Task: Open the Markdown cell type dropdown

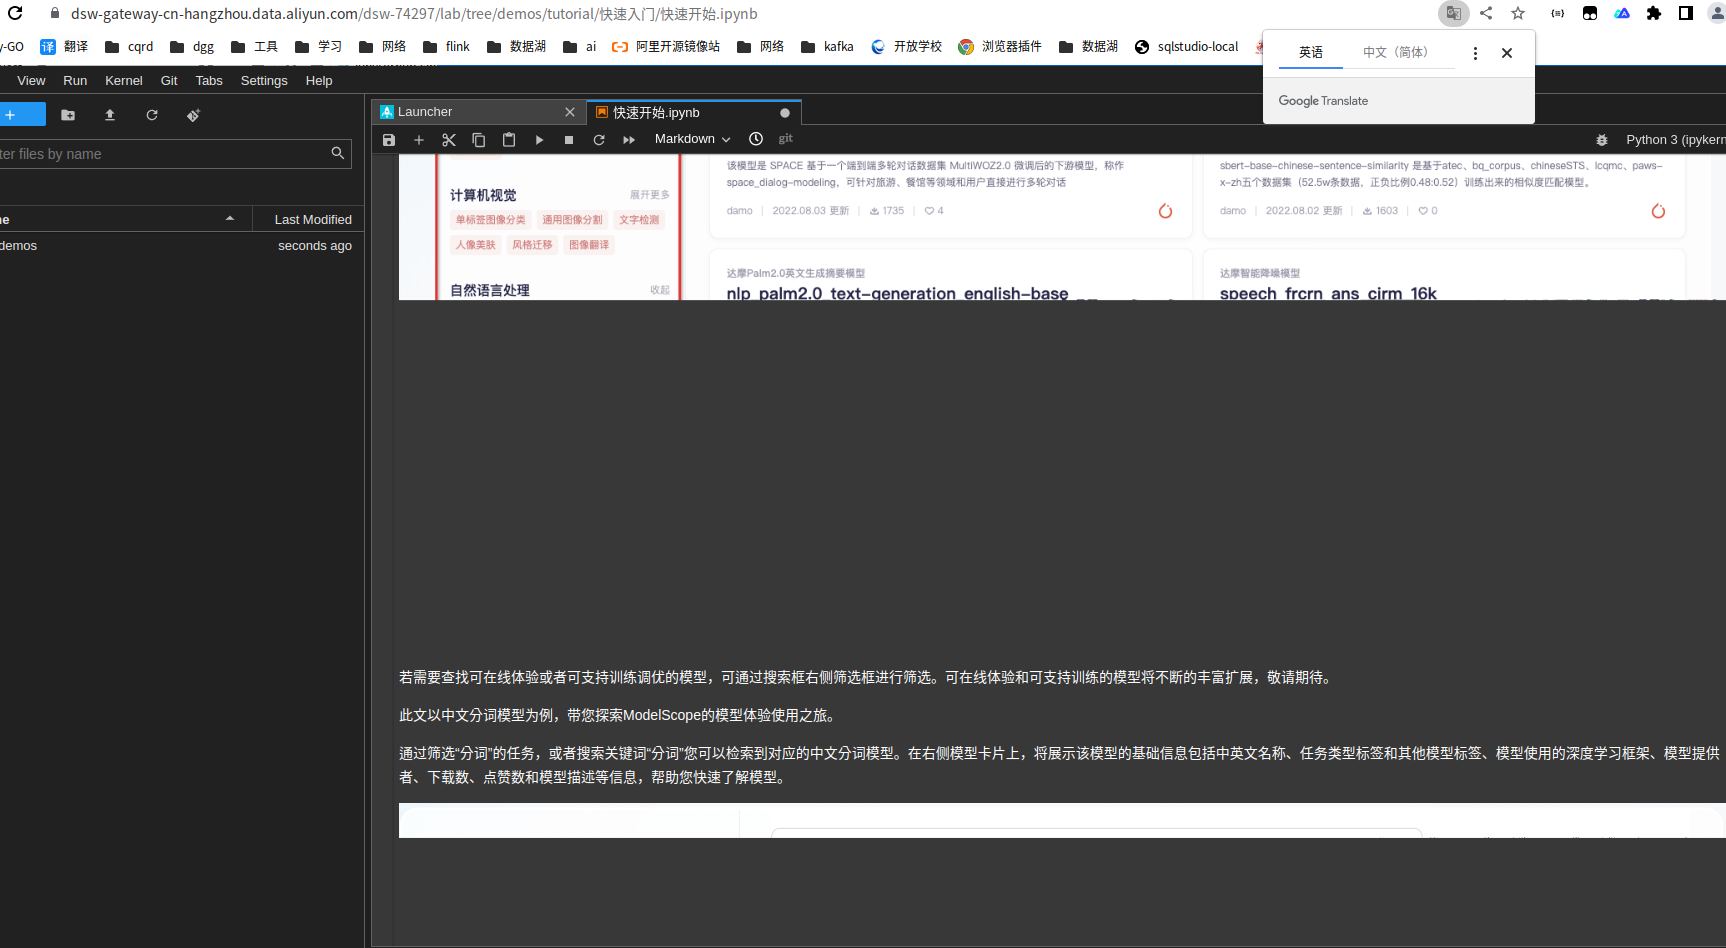Action: point(692,139)
